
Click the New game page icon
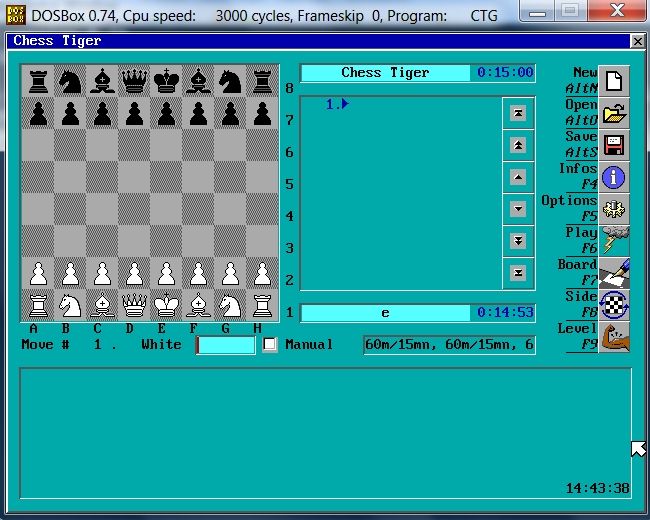(x=614, y=81)
